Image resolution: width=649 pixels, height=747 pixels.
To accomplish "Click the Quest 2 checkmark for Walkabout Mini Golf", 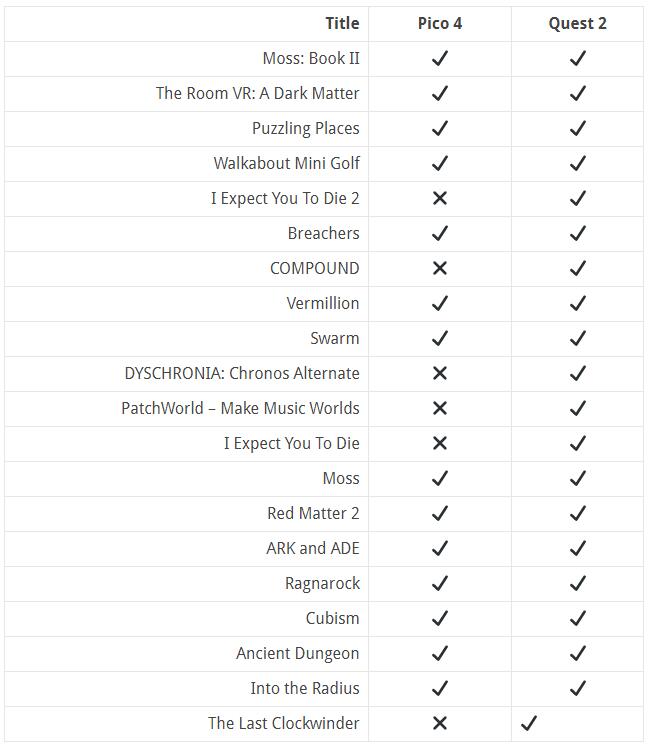I will (x=577, y=164).
